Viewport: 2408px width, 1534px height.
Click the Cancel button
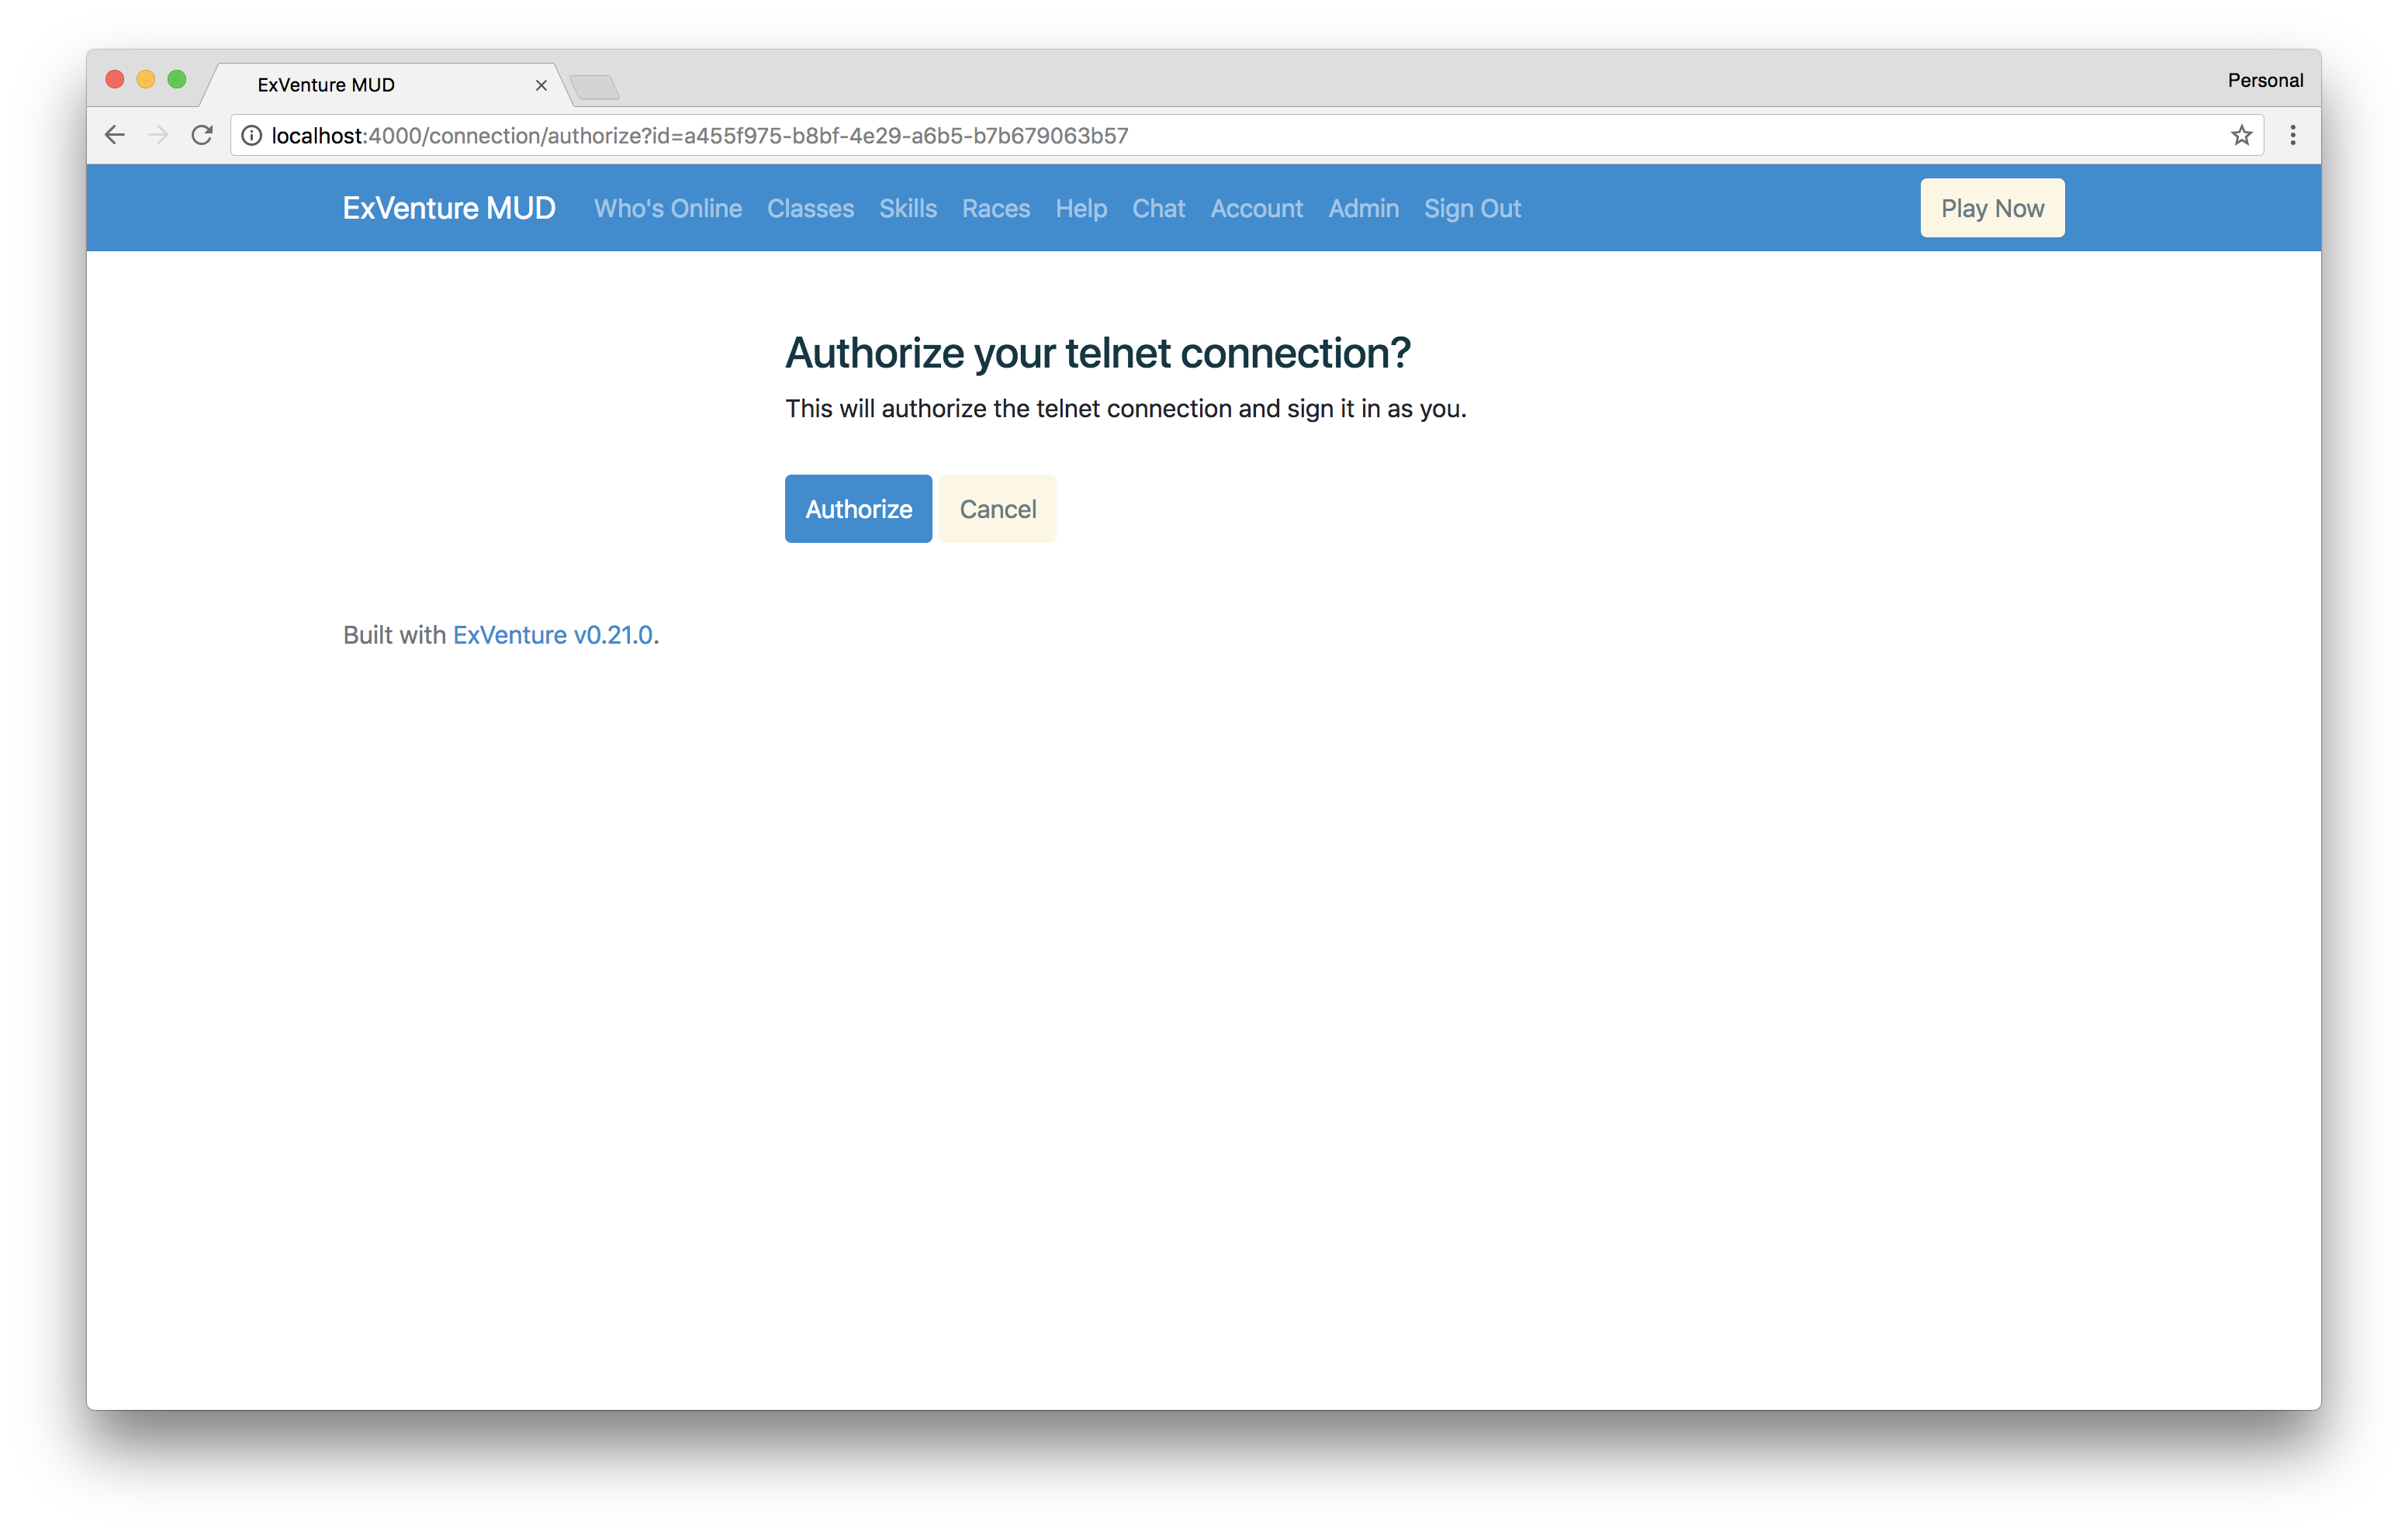(x=997, y=507)
